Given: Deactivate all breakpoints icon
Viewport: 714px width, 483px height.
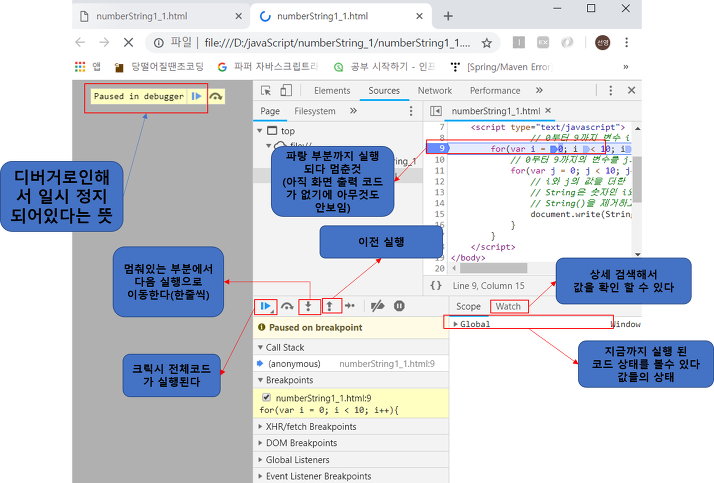Looking at the screenshot, I should [x=377, y=306].
